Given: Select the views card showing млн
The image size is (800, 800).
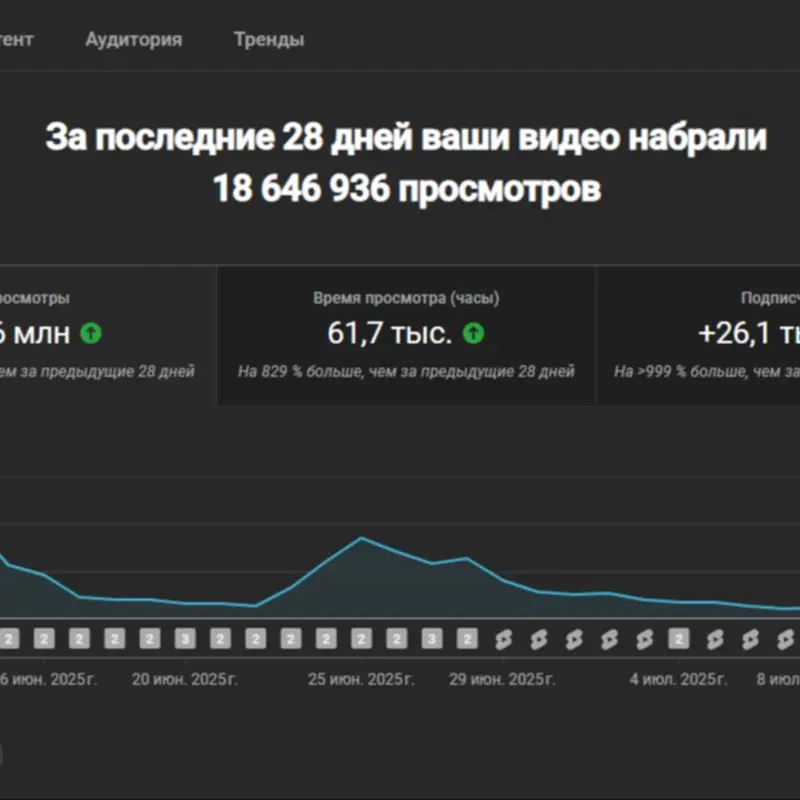Looking at the screenshot, I should [x=107, y=336].
